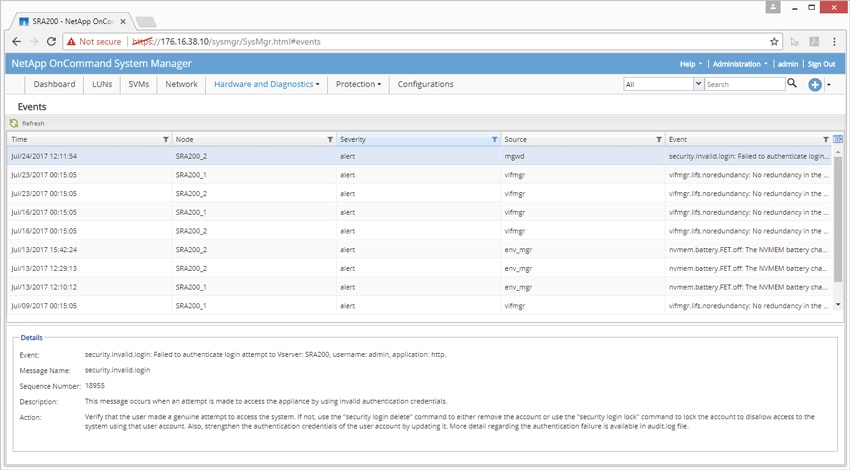This screenshot has height=470, width=850.
Task: Reload the page with the refresh icon
Action: pyautogui.click(x=51, y=42)
